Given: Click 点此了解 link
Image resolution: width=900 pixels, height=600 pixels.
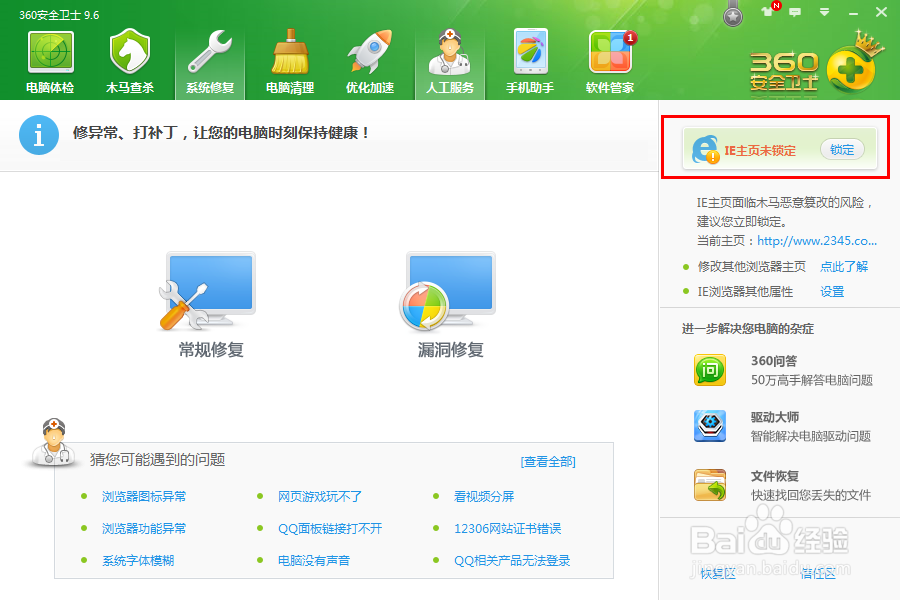Looking at the screenshot, I should click(x=844, y=266).
